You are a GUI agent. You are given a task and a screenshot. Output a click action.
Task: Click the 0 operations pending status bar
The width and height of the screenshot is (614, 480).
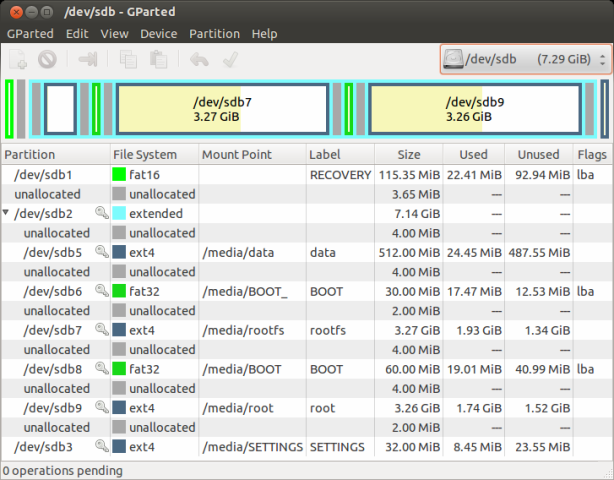pos(63,470)
